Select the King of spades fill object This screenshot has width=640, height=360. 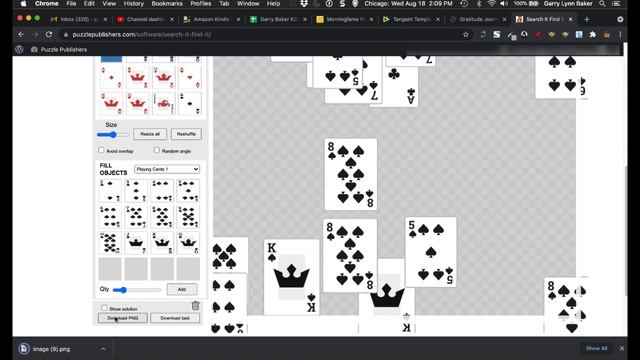coord(162,243)
